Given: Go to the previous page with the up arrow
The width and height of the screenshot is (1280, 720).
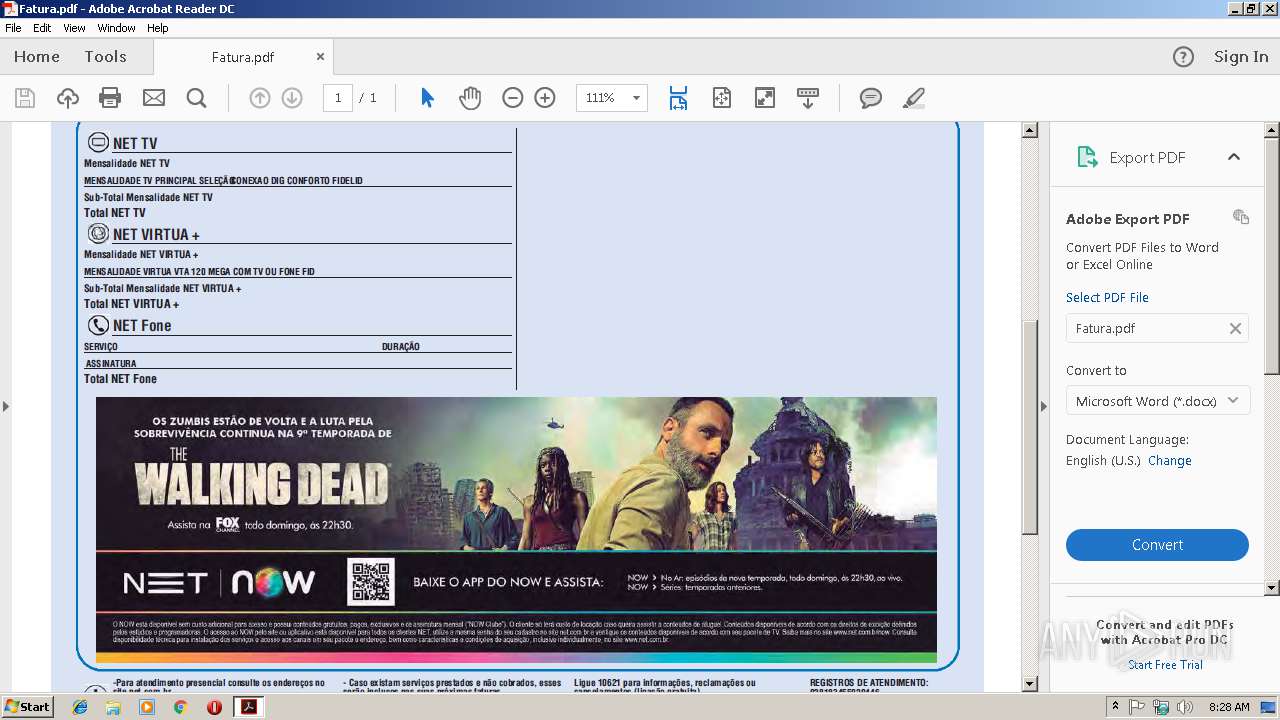Looking at the screenshot, I should 260,98.
